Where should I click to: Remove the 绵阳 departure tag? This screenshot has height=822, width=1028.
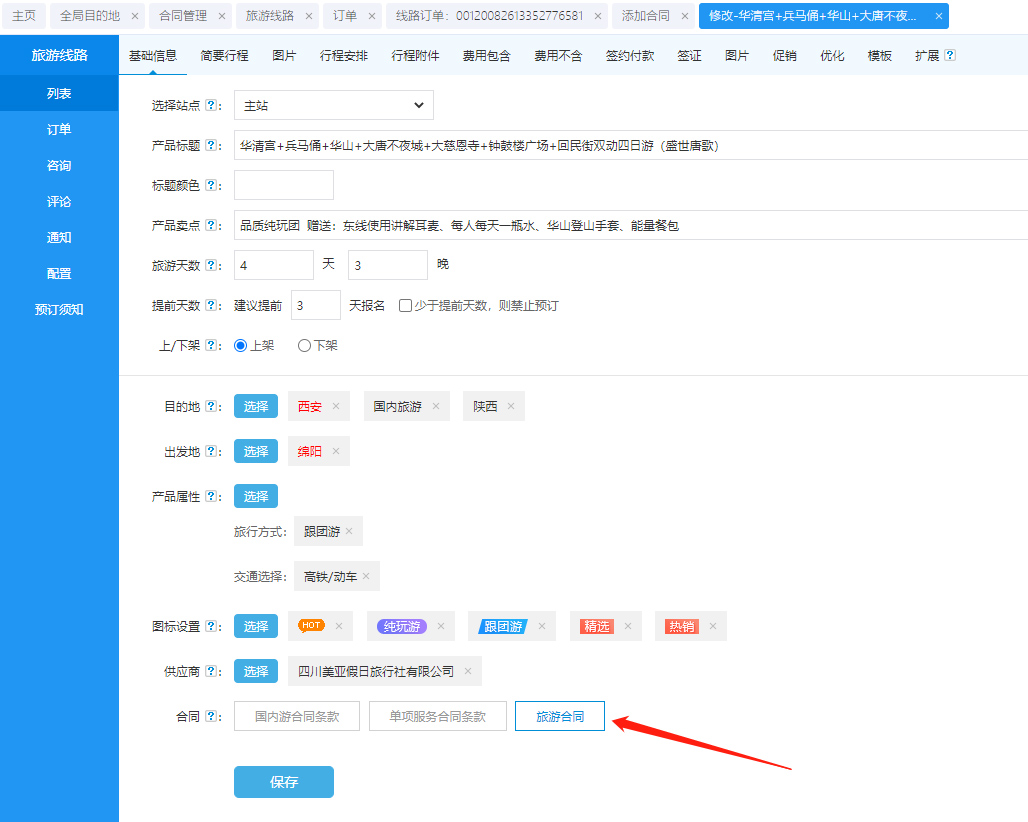(336, 451)
